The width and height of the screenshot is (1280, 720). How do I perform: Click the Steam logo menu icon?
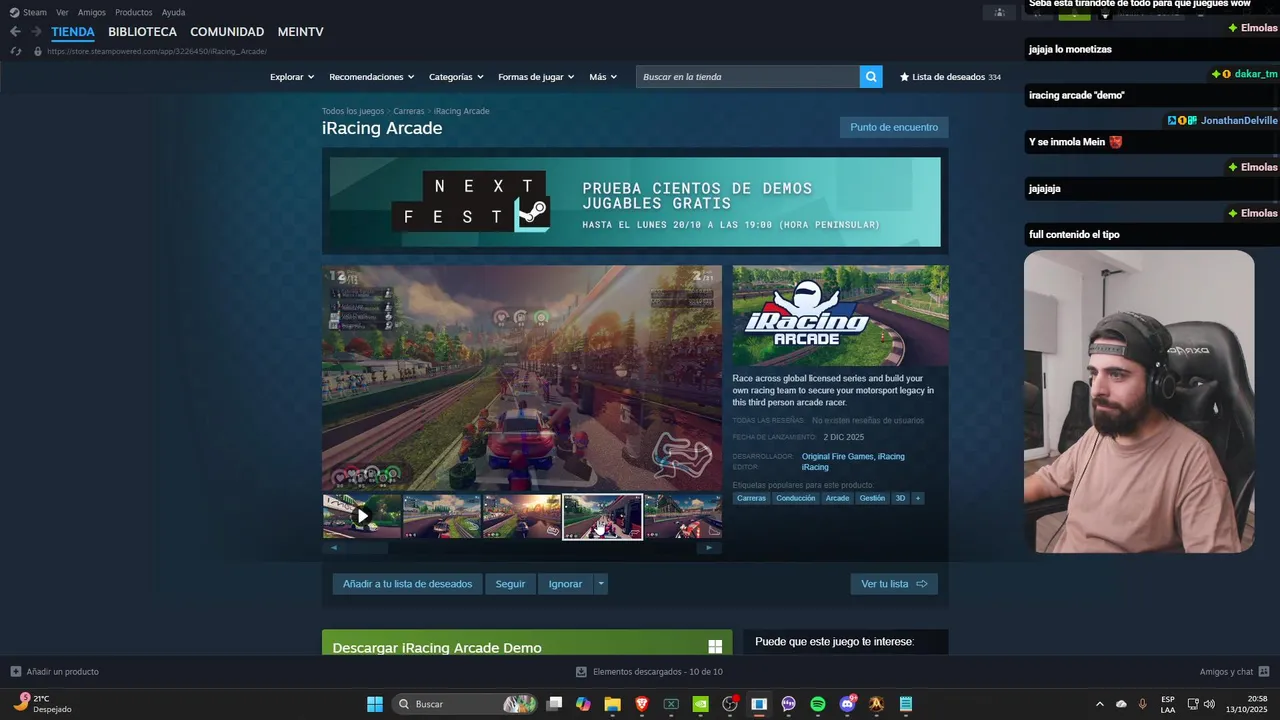(14, 12)
